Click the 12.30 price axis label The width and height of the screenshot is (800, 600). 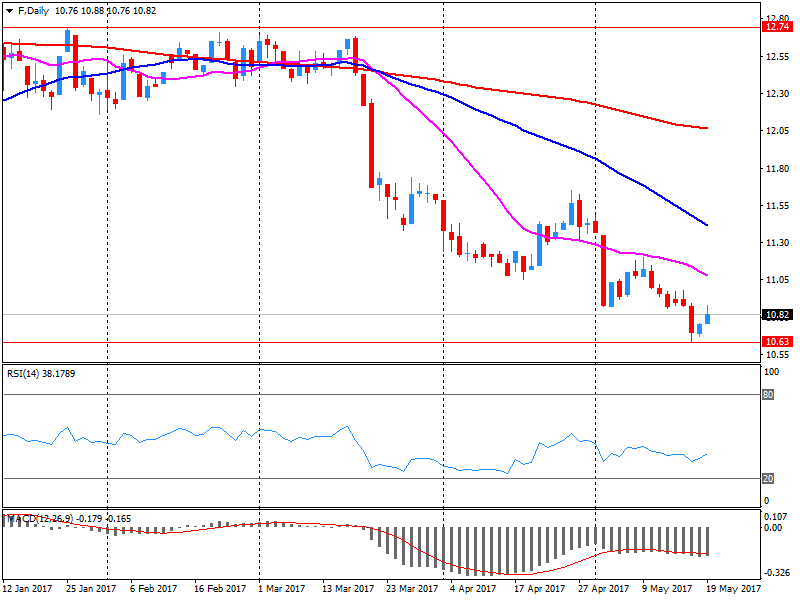click(778, 94)
